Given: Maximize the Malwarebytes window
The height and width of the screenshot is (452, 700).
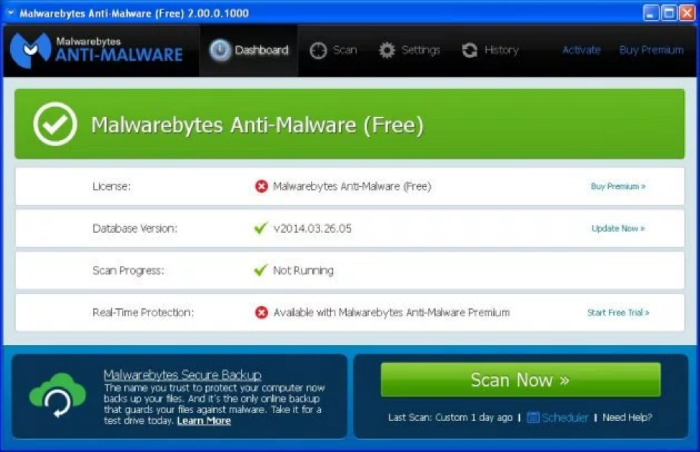Looking at the screenshot, I should click(669, 13).
